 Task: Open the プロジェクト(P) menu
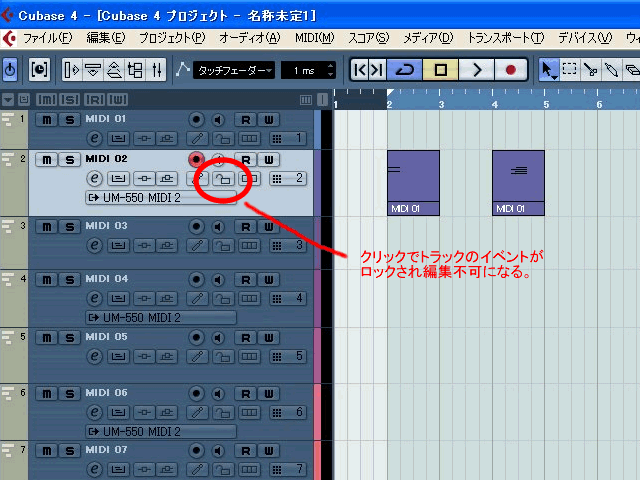(172, 38)
